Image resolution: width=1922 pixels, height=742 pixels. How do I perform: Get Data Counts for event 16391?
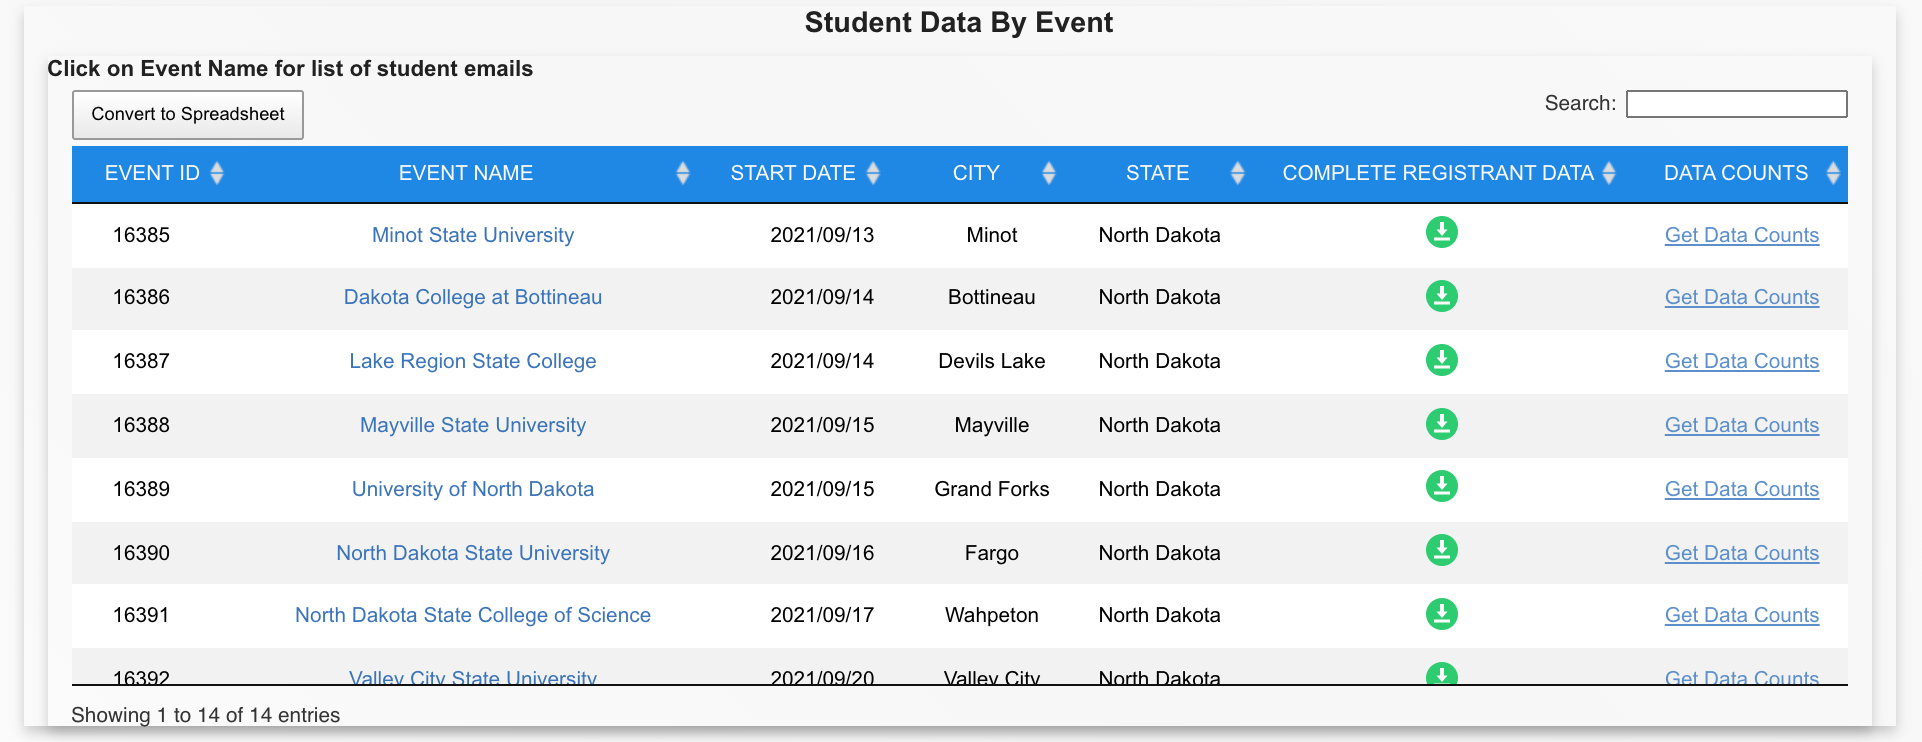pos(1742,615)
